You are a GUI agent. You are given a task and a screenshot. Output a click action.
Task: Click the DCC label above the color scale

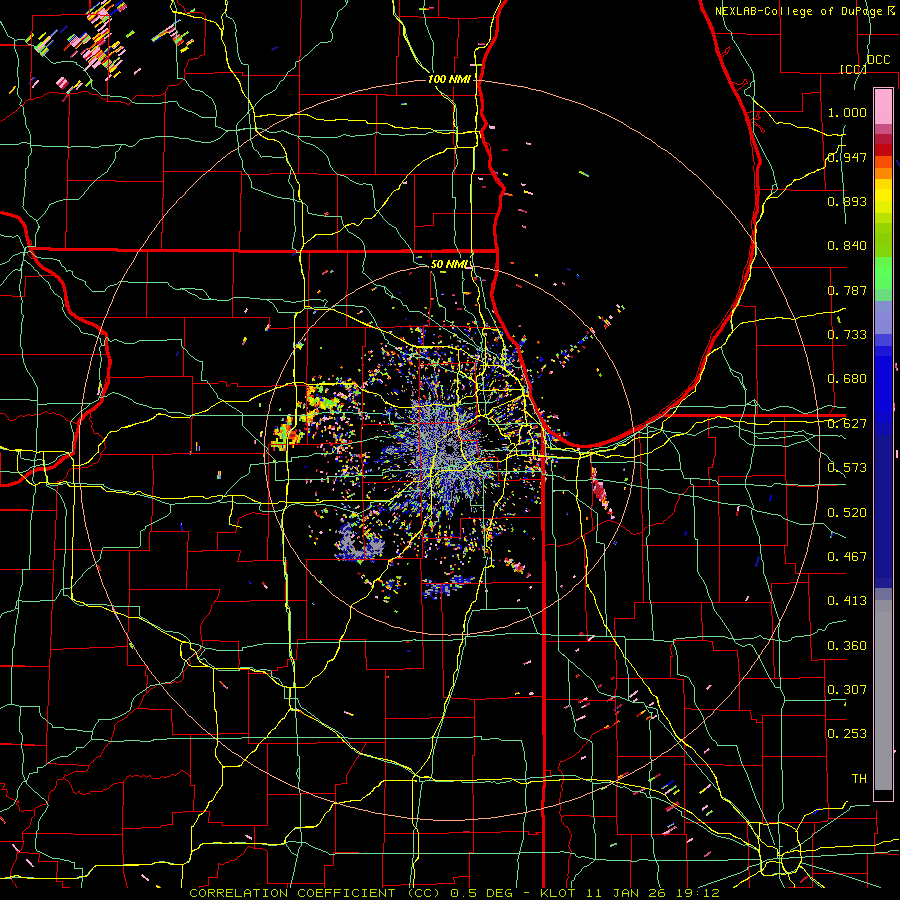coord(878,60)
